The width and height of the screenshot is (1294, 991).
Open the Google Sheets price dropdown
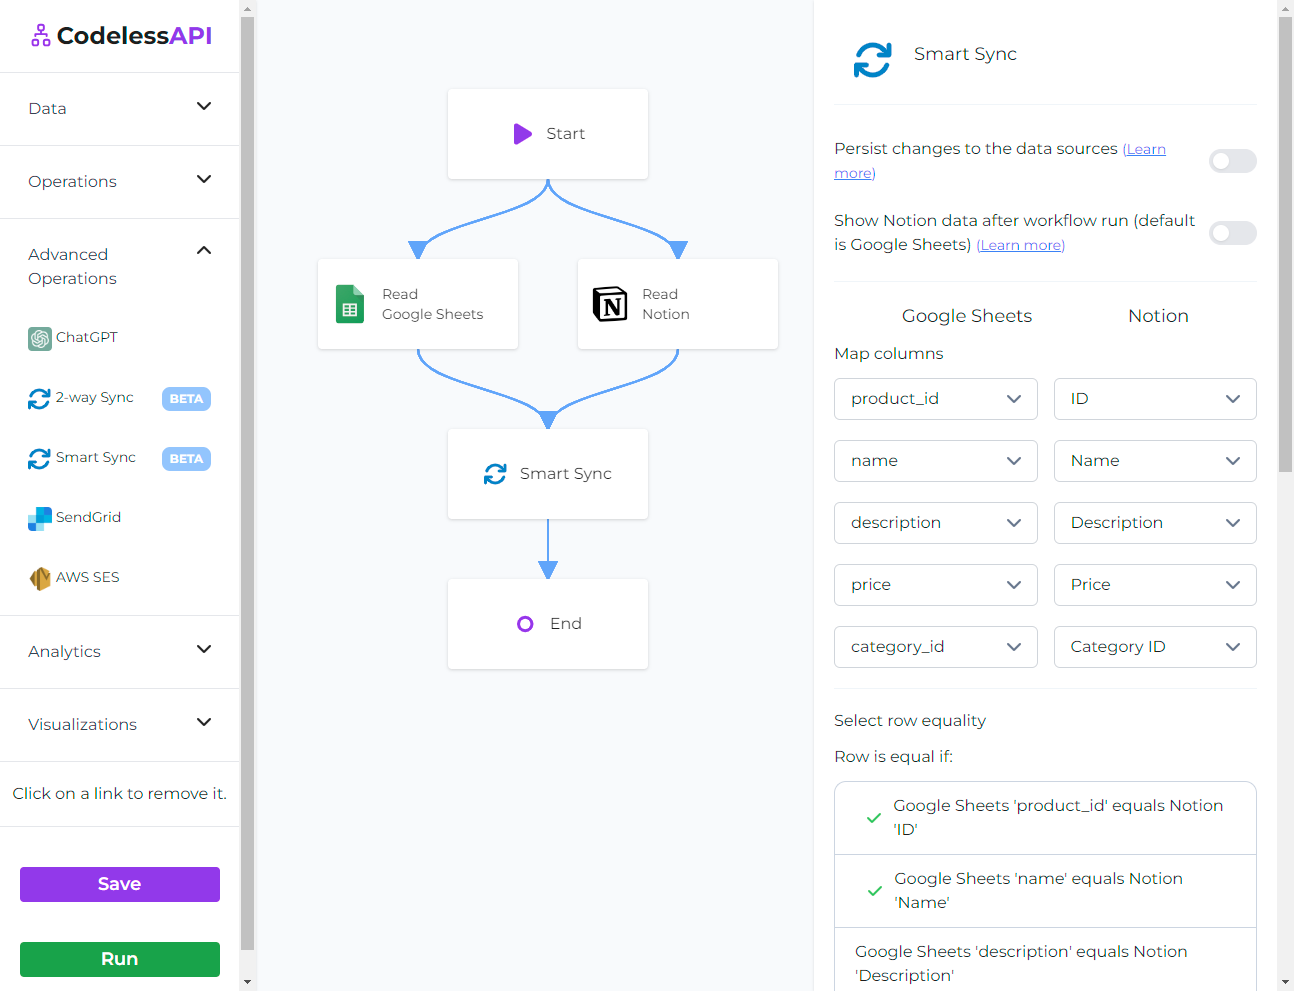click(x=936, y=585)
